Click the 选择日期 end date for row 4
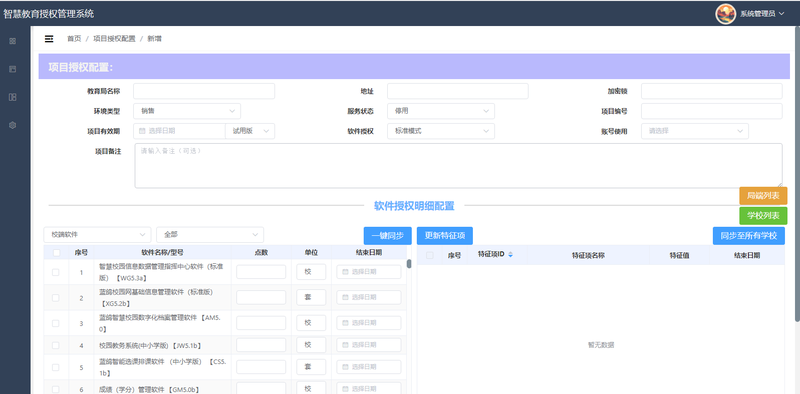Screen dimensions: 800x394 click(x=369, y=345)
